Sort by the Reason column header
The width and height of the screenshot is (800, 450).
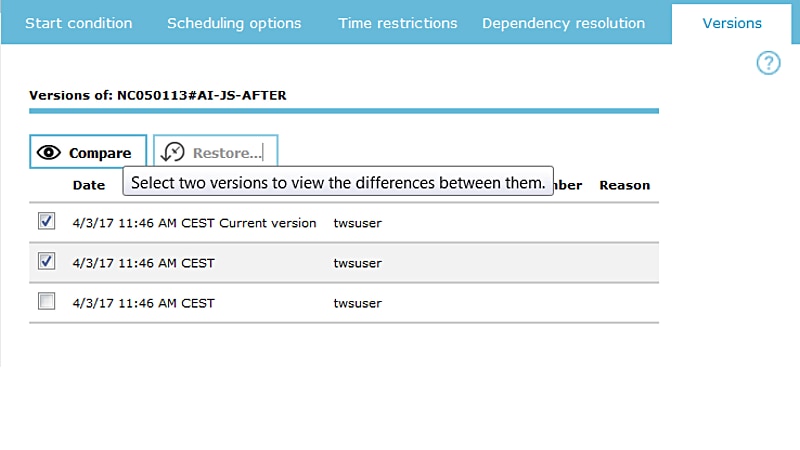[x=624, y=185]
